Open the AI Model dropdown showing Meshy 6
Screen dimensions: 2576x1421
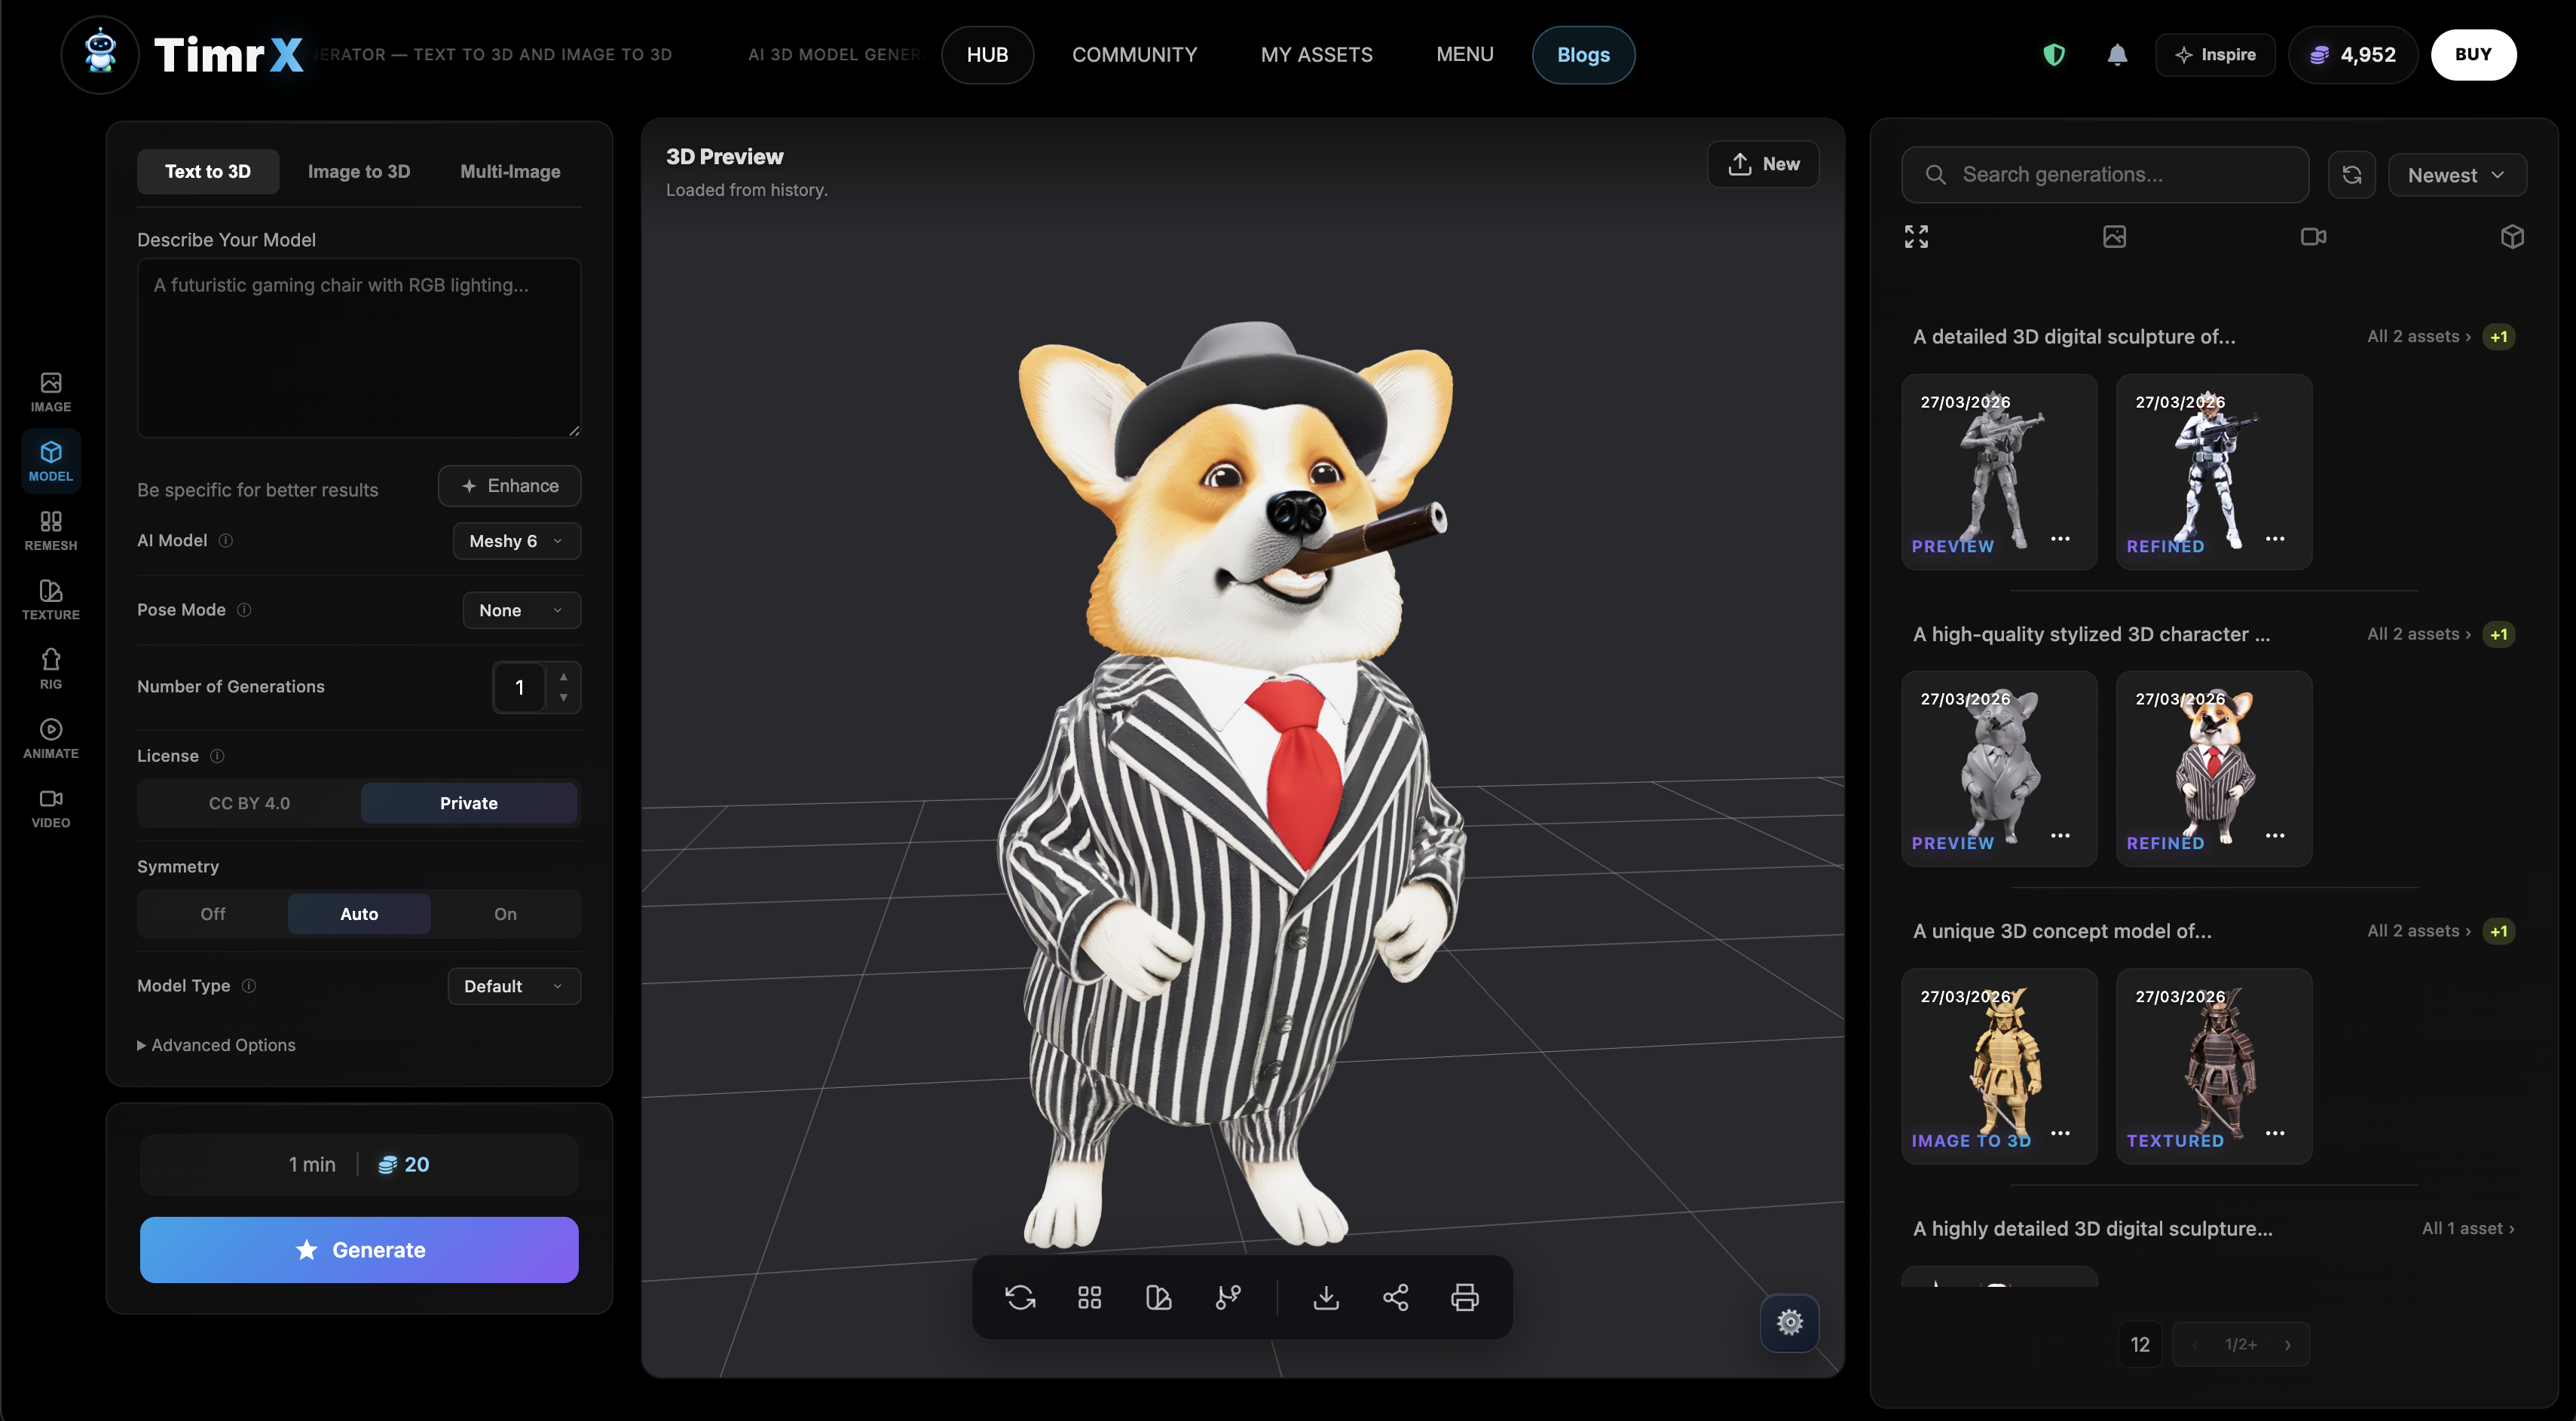click(x=516, y=541)
